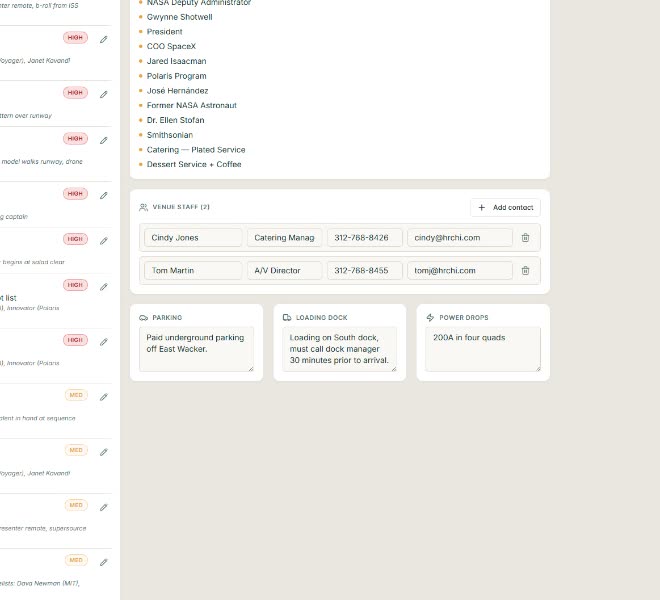Screen dimensions: 660x600
Task: Click the 'Jared Isaacman' list item
Action: (176, 61)
